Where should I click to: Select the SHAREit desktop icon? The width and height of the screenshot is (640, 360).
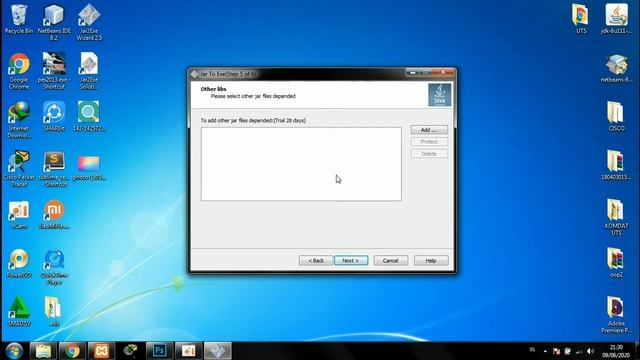(54, 116)
